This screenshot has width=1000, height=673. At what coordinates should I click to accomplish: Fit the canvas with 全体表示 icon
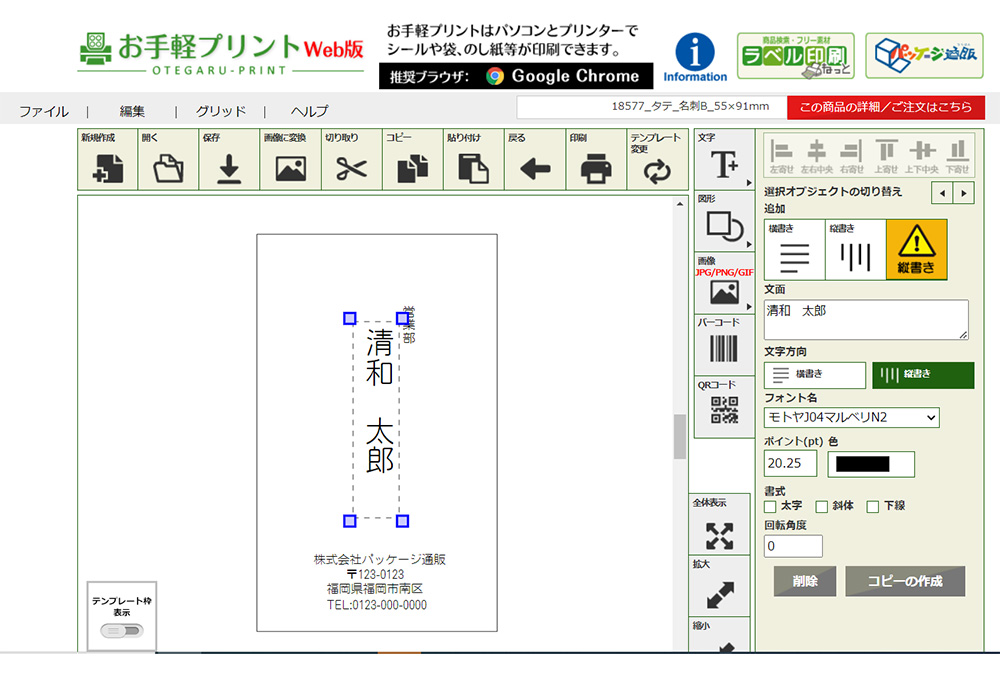(720, 535)
